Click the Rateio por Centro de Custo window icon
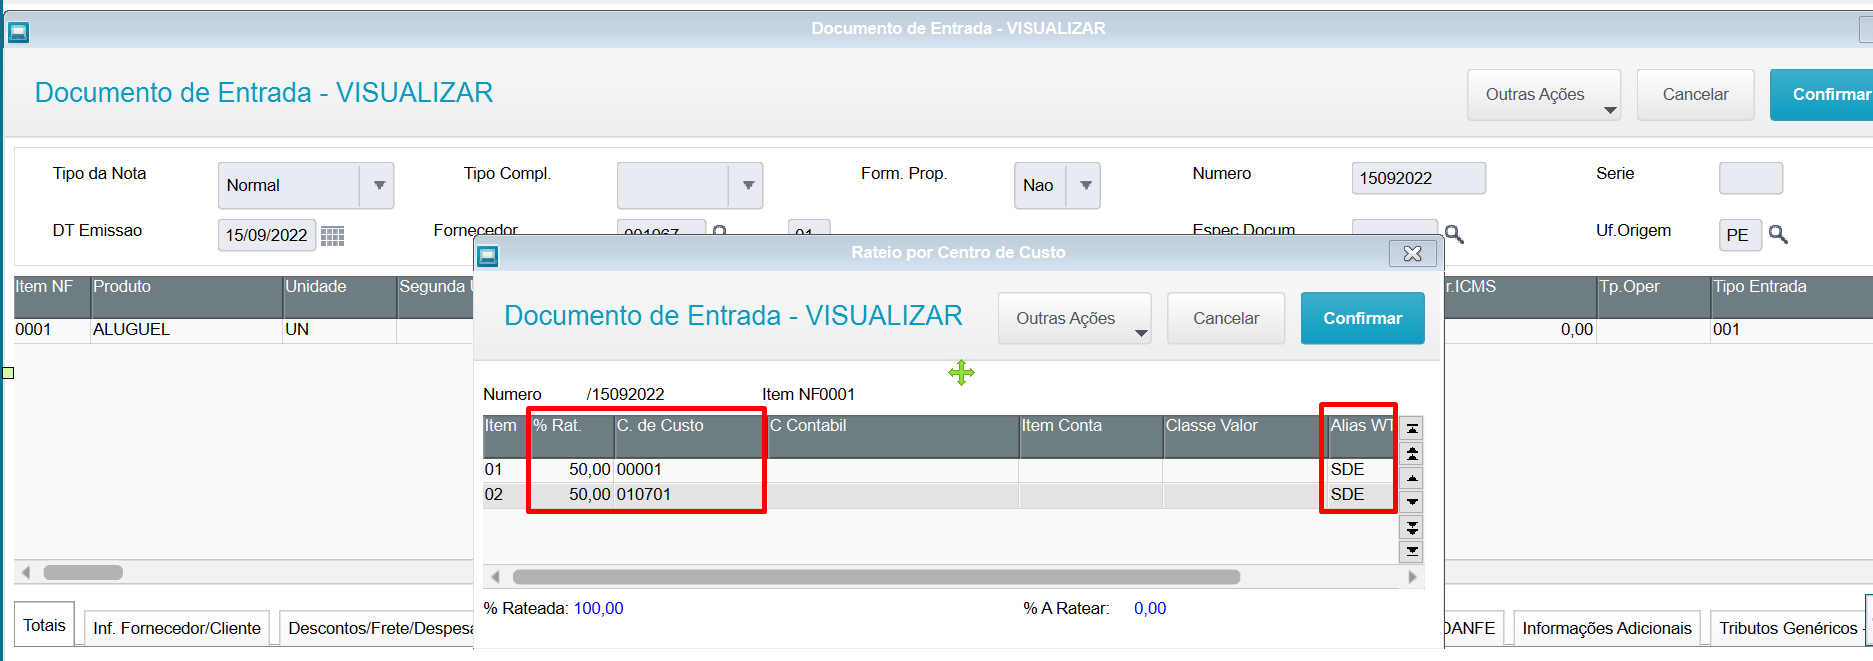 click(x=488, y=256)
